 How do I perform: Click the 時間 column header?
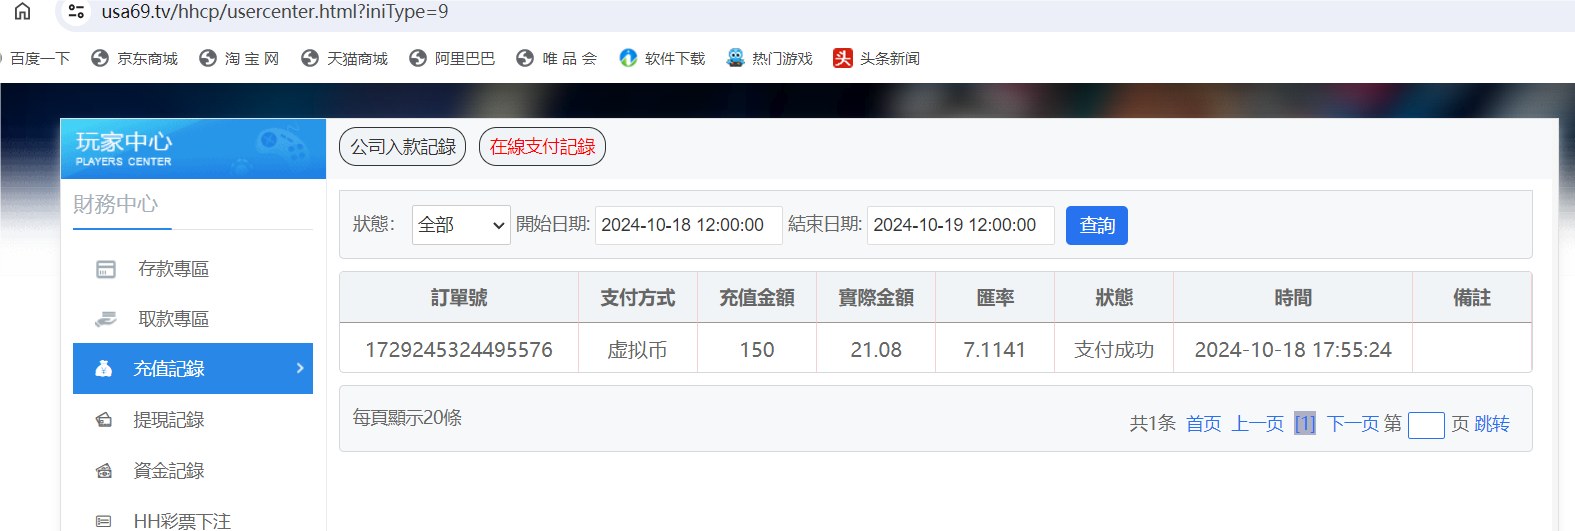(x=1293, y=298)
